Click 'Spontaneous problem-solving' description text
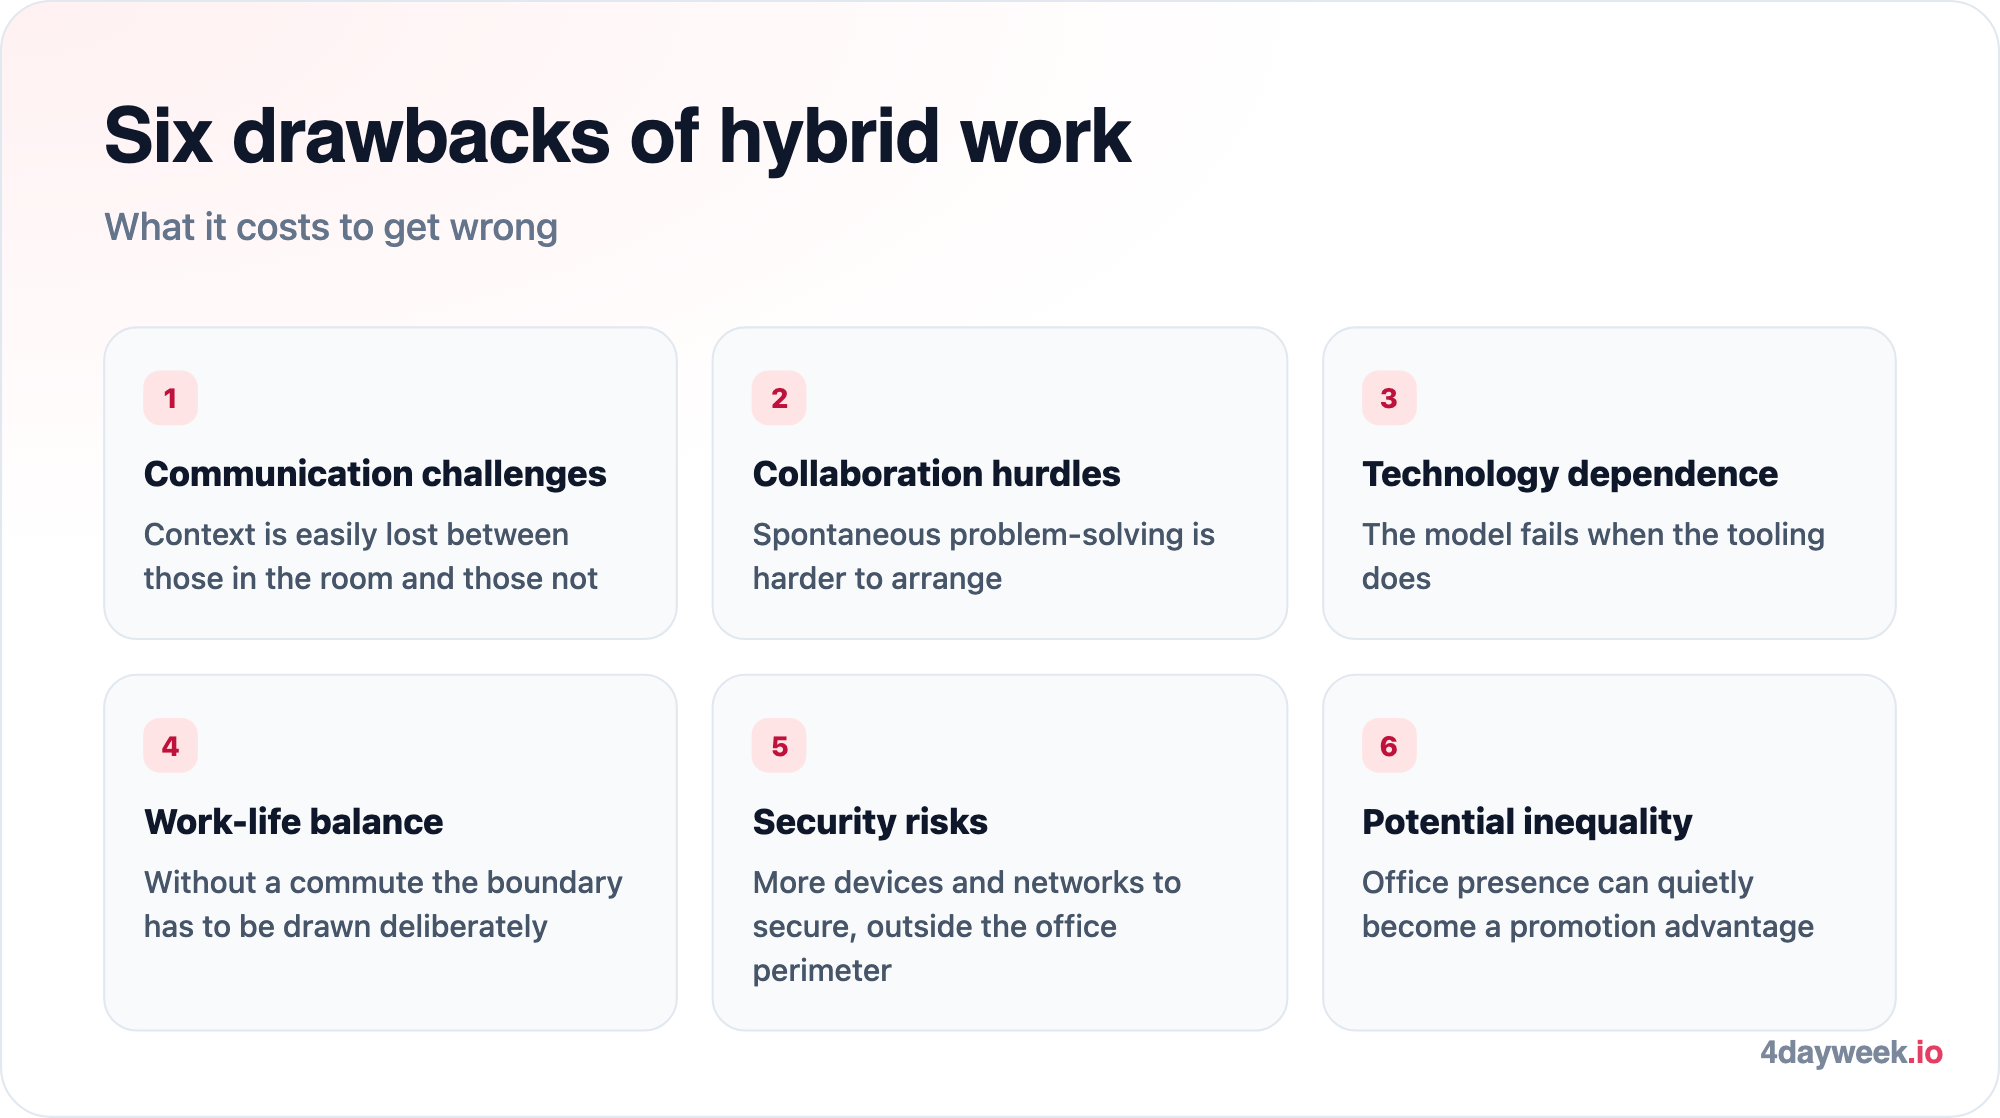Image resolution: width=2000 pixels, height=1118 pixels. [x=983, y=556]
